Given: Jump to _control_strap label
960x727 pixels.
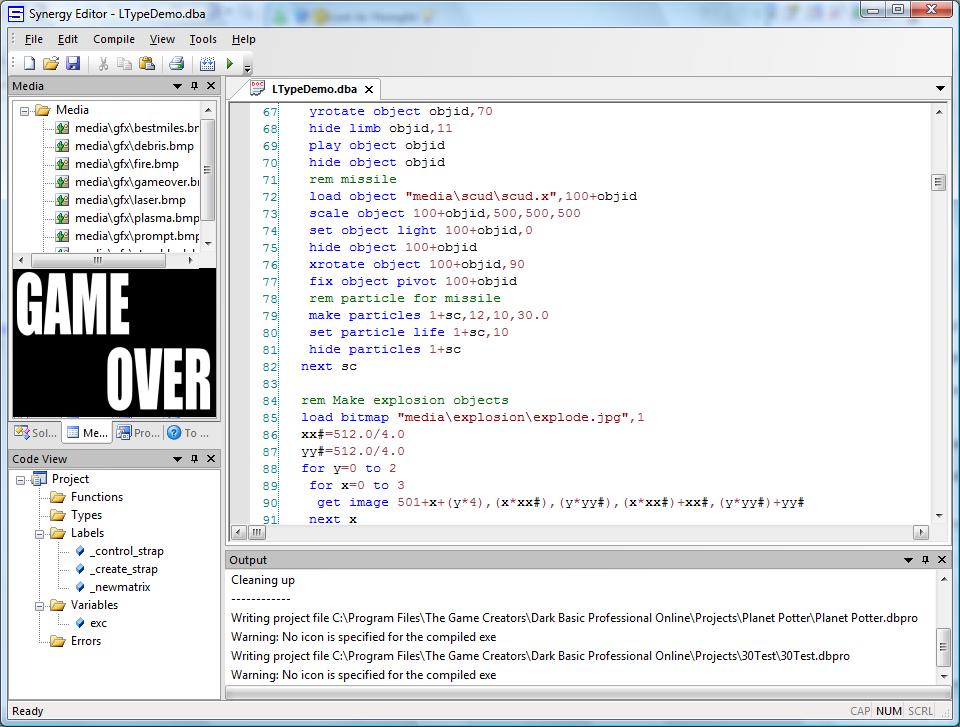Looking at the screenshot, I should tap(127, 551).
